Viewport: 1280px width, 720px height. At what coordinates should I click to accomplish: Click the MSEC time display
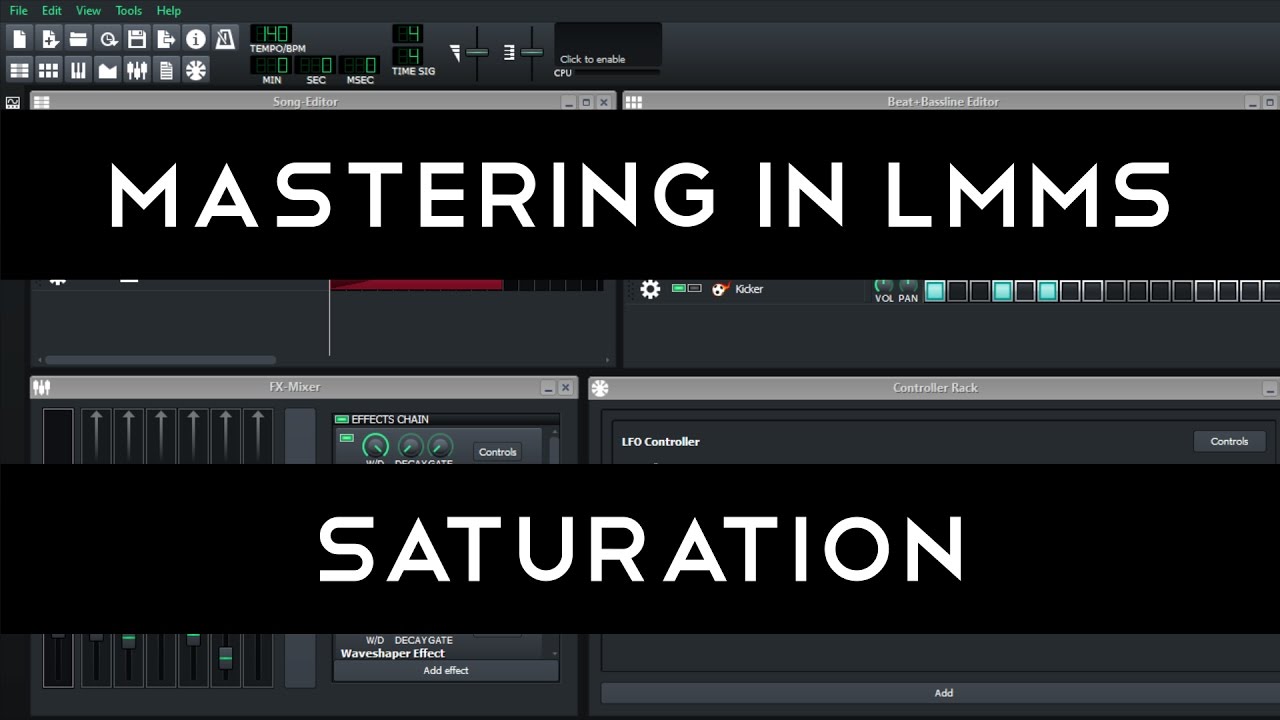tap(359, 65)
